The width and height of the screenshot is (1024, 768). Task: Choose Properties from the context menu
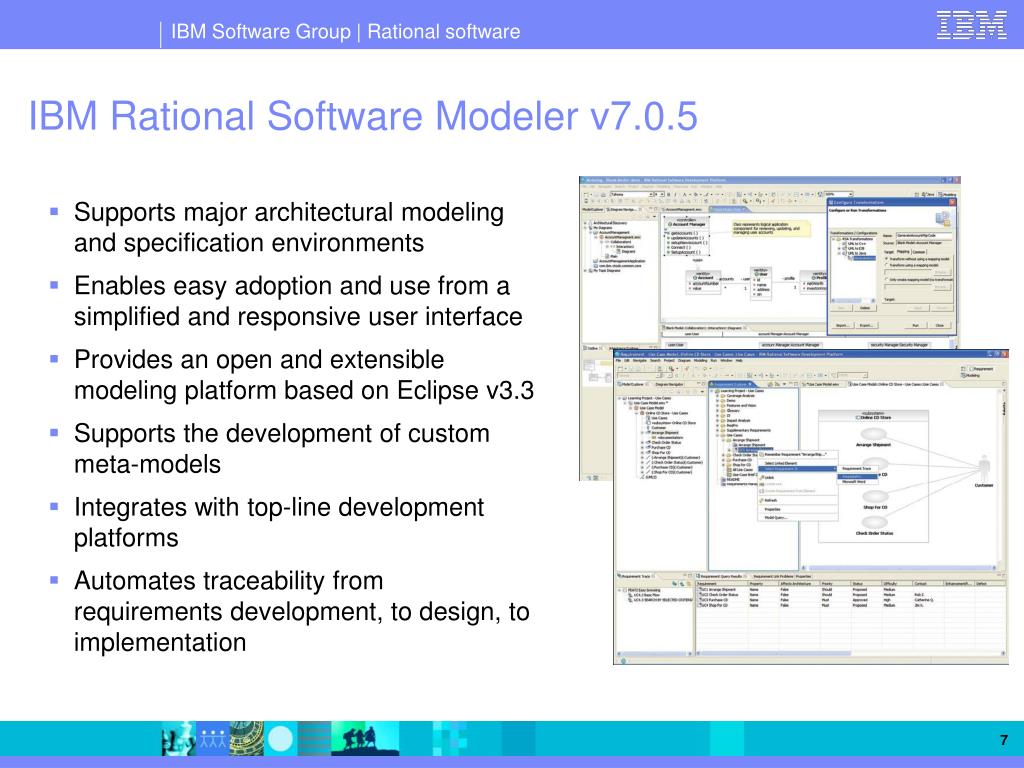798,509
